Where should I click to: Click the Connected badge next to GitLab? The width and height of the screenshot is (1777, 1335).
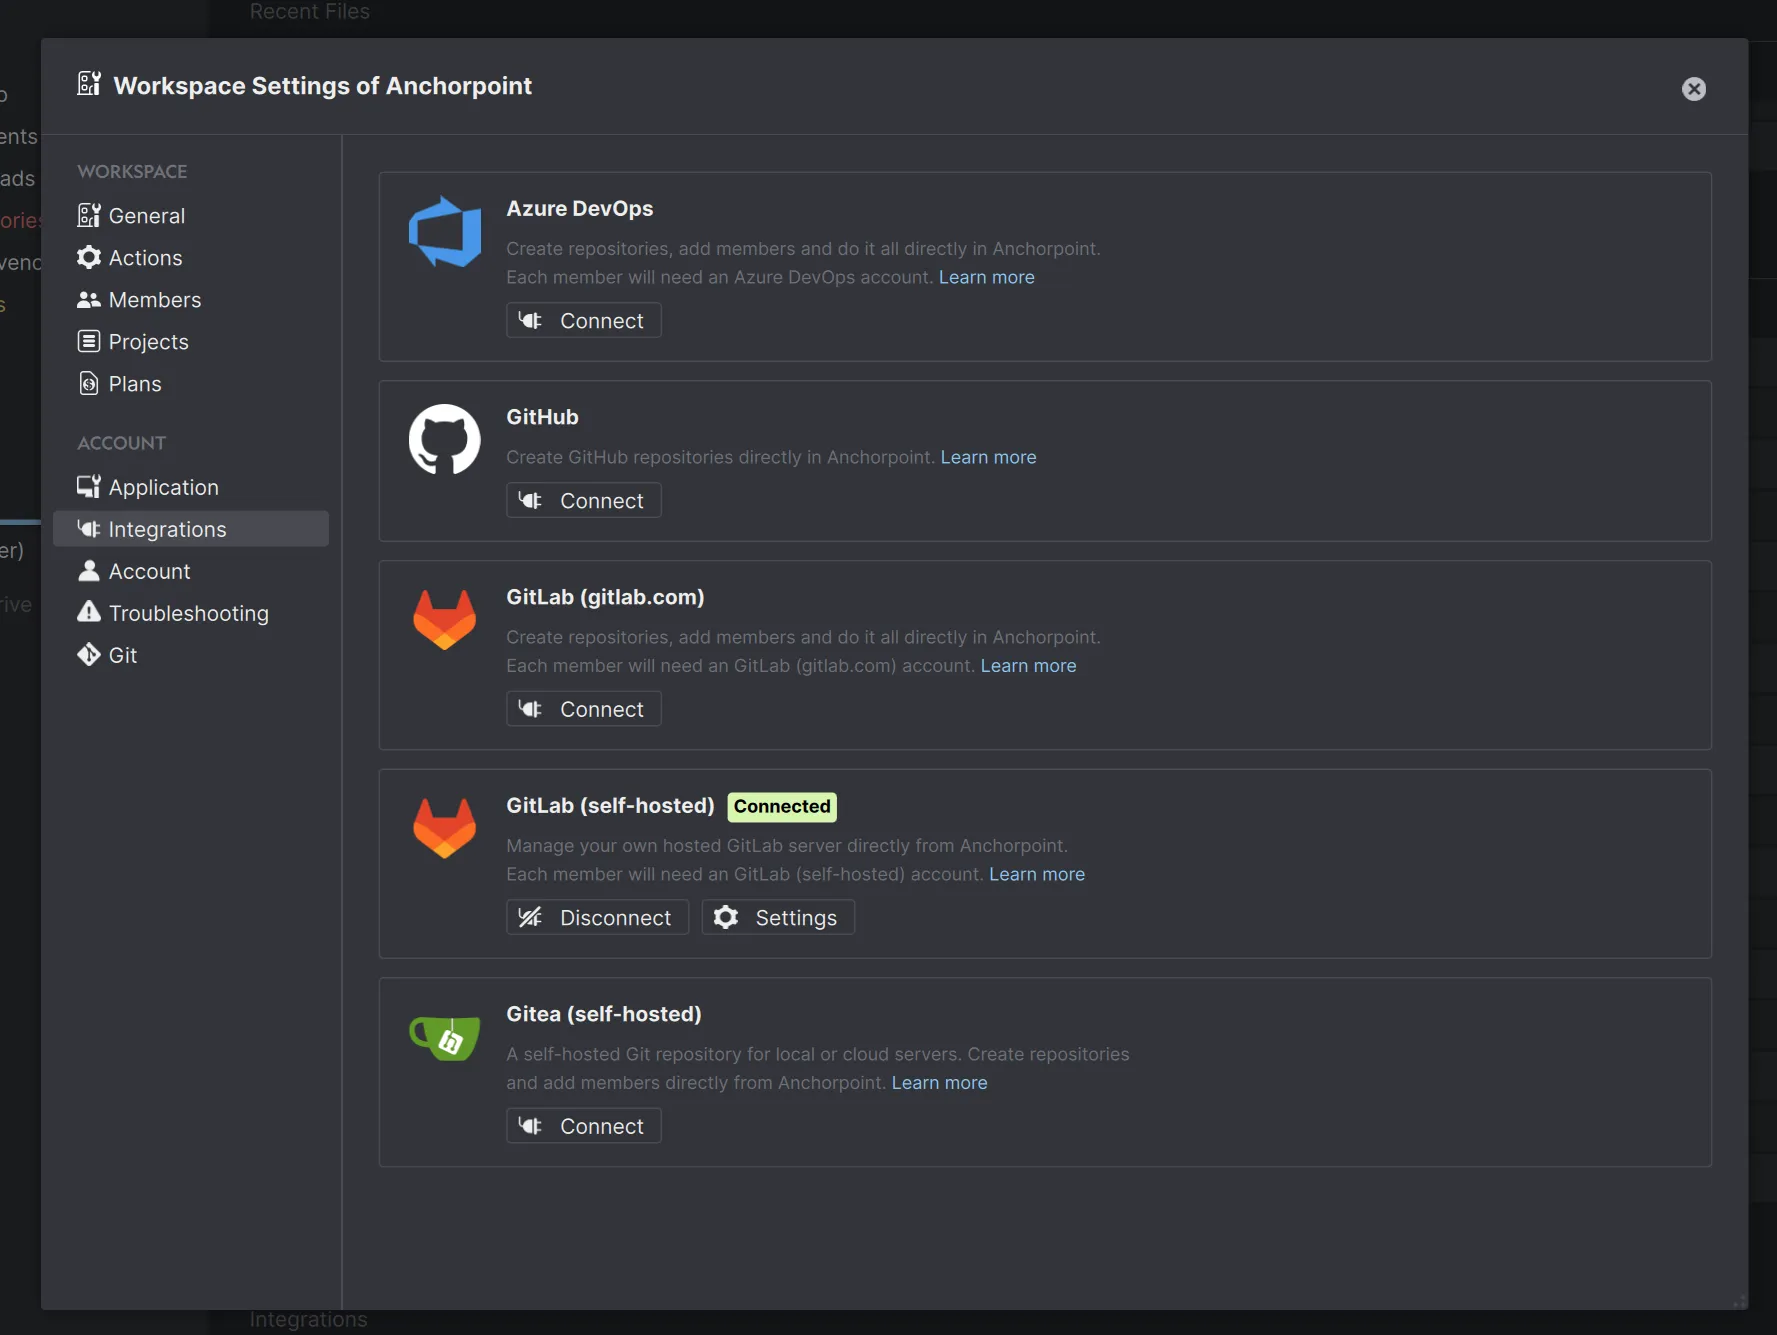click(x=781, y=806)
